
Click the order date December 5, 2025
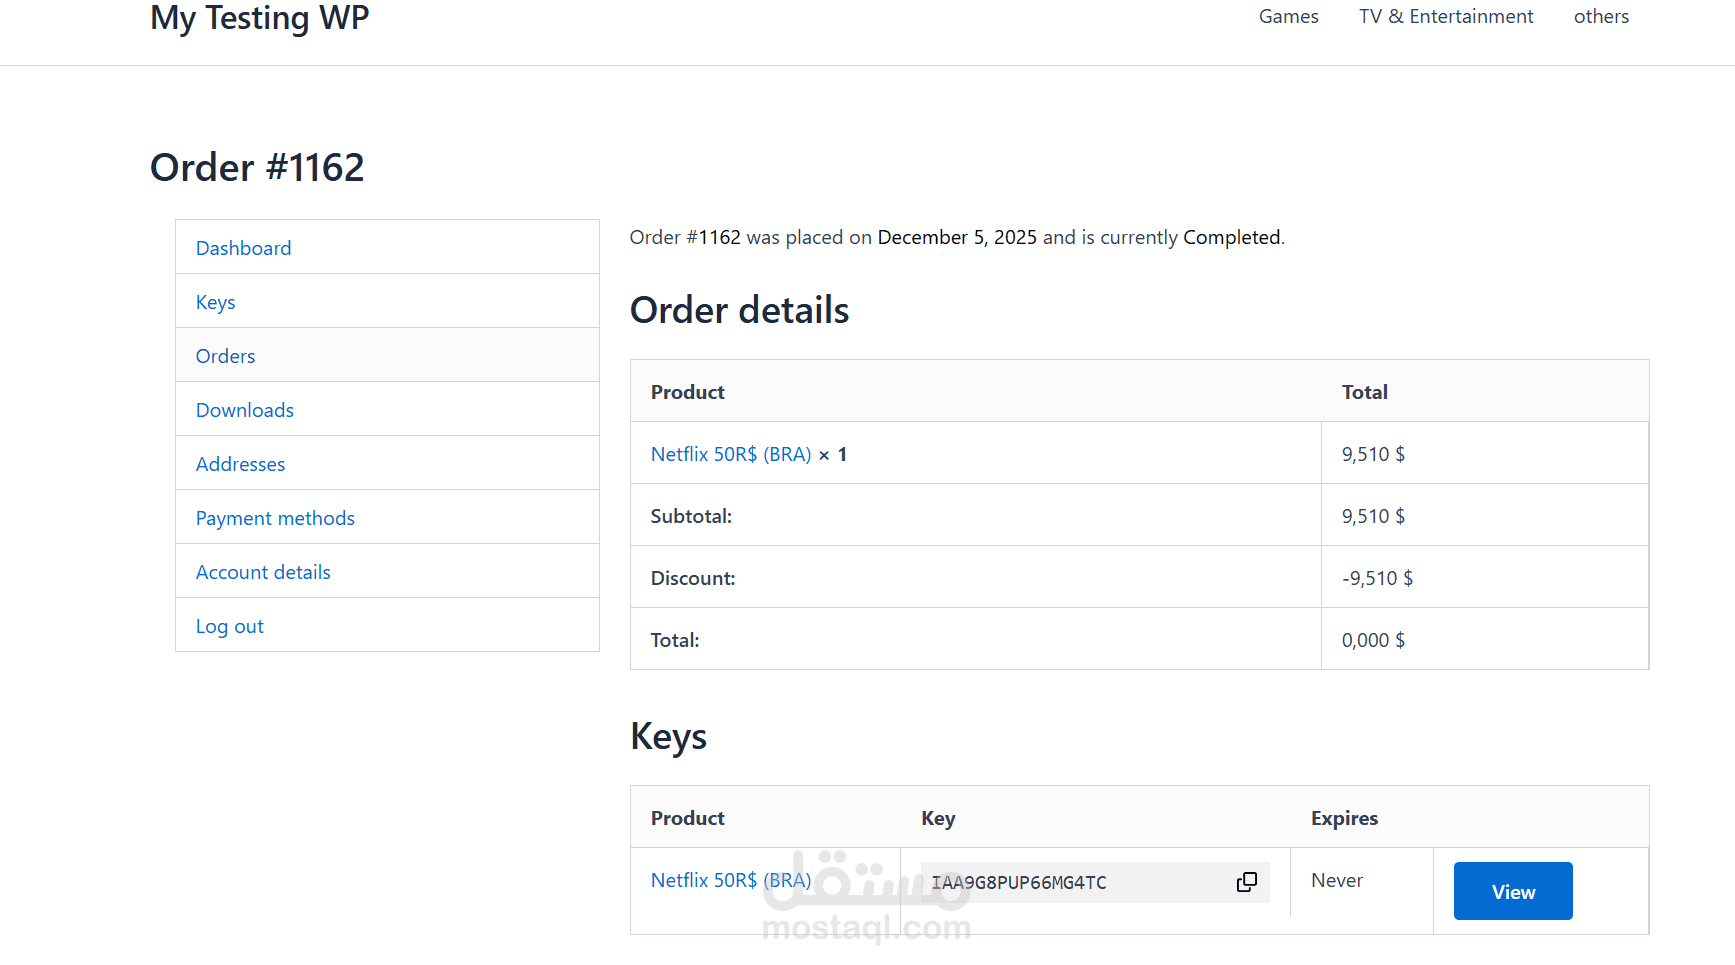click(x=957, y=237)
